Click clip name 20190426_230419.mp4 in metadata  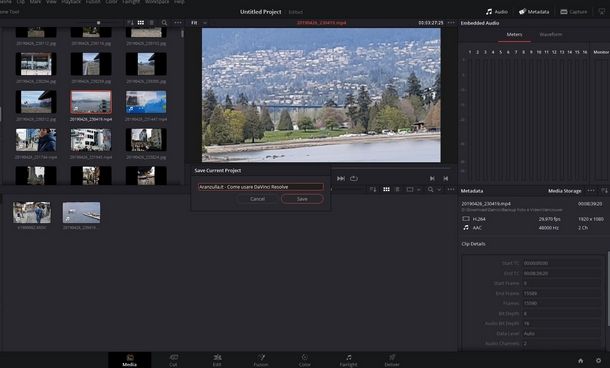486,203
